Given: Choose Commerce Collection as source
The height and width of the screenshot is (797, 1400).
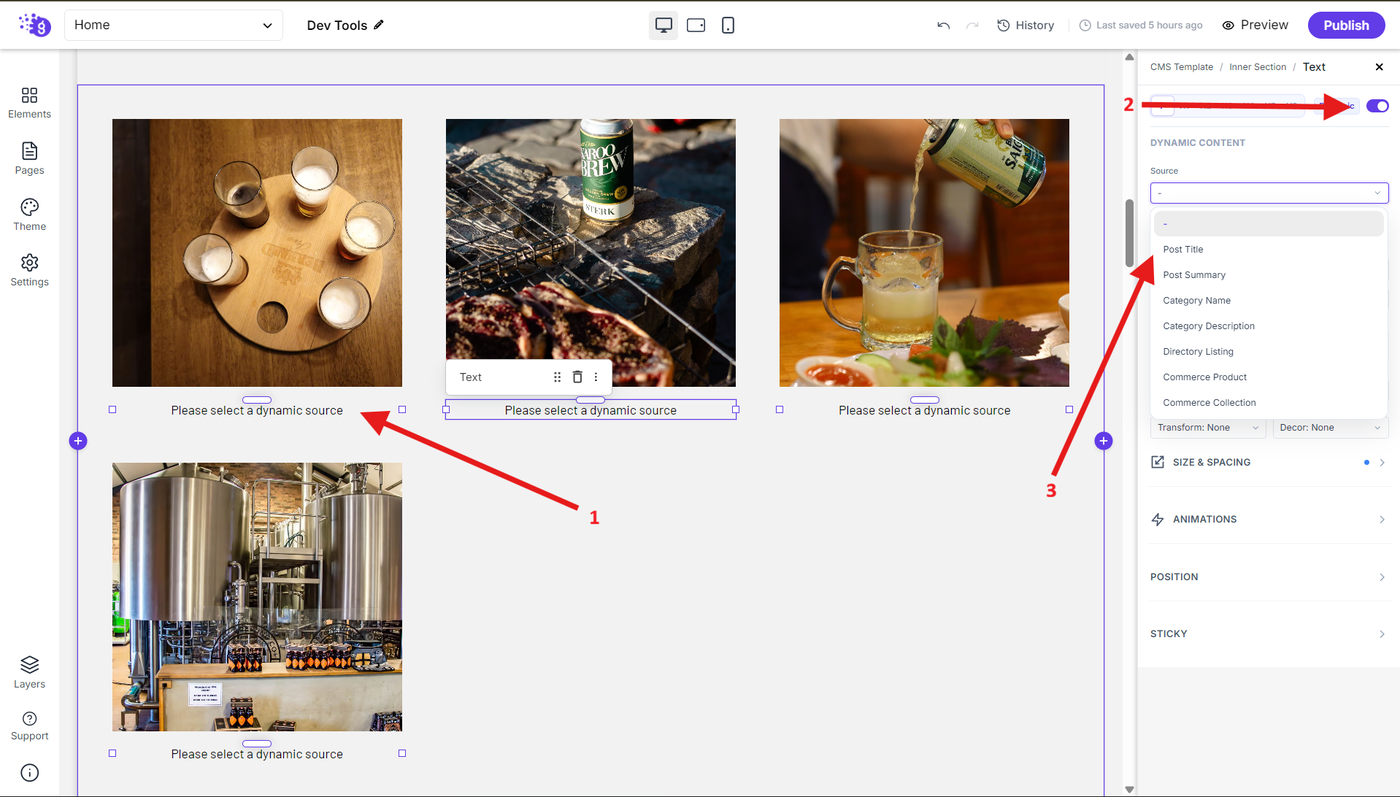Looking at the screenshot, I should [1269, 402].
